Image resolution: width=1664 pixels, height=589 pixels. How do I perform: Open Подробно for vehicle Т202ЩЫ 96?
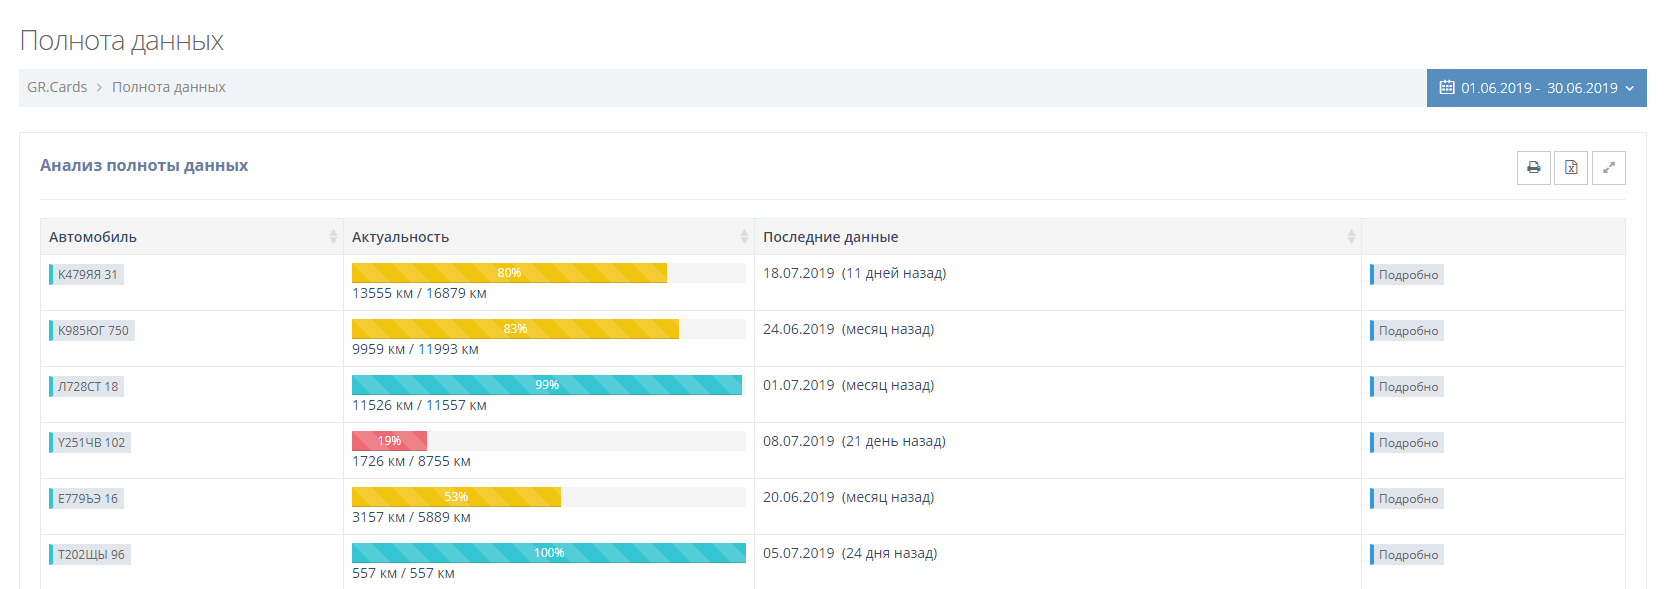(x=1407, y=555)
